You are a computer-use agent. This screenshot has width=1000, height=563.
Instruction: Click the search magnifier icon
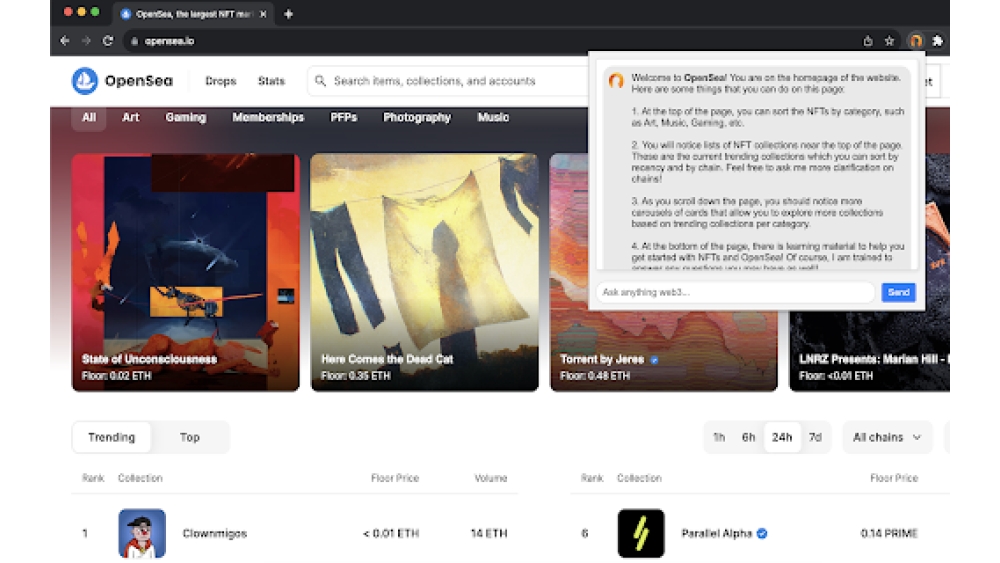pos(320,81)
